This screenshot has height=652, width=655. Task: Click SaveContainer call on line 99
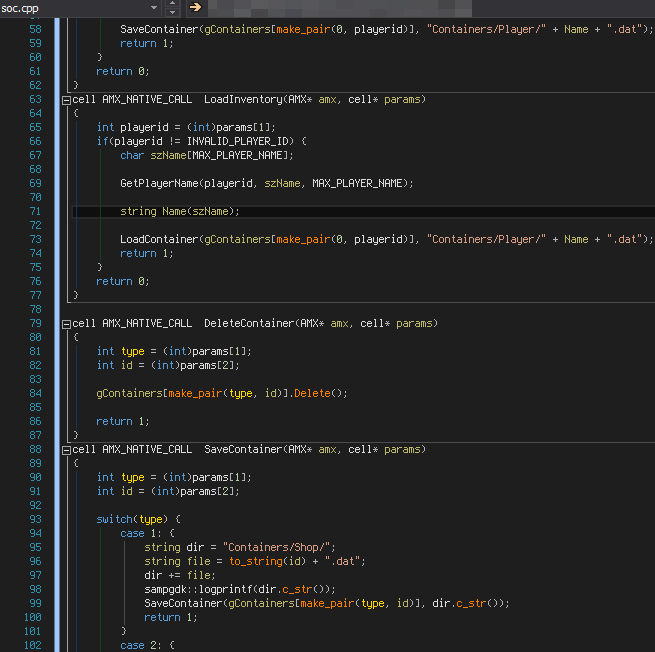pos(327,604)
